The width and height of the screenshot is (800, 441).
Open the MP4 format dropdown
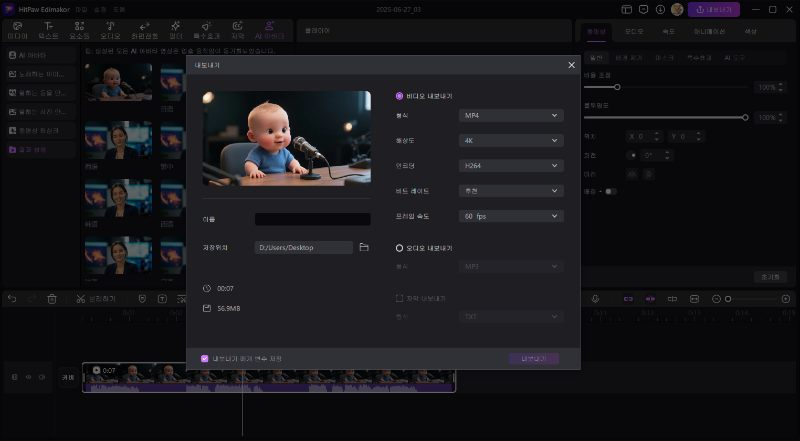tap(511, 115)
